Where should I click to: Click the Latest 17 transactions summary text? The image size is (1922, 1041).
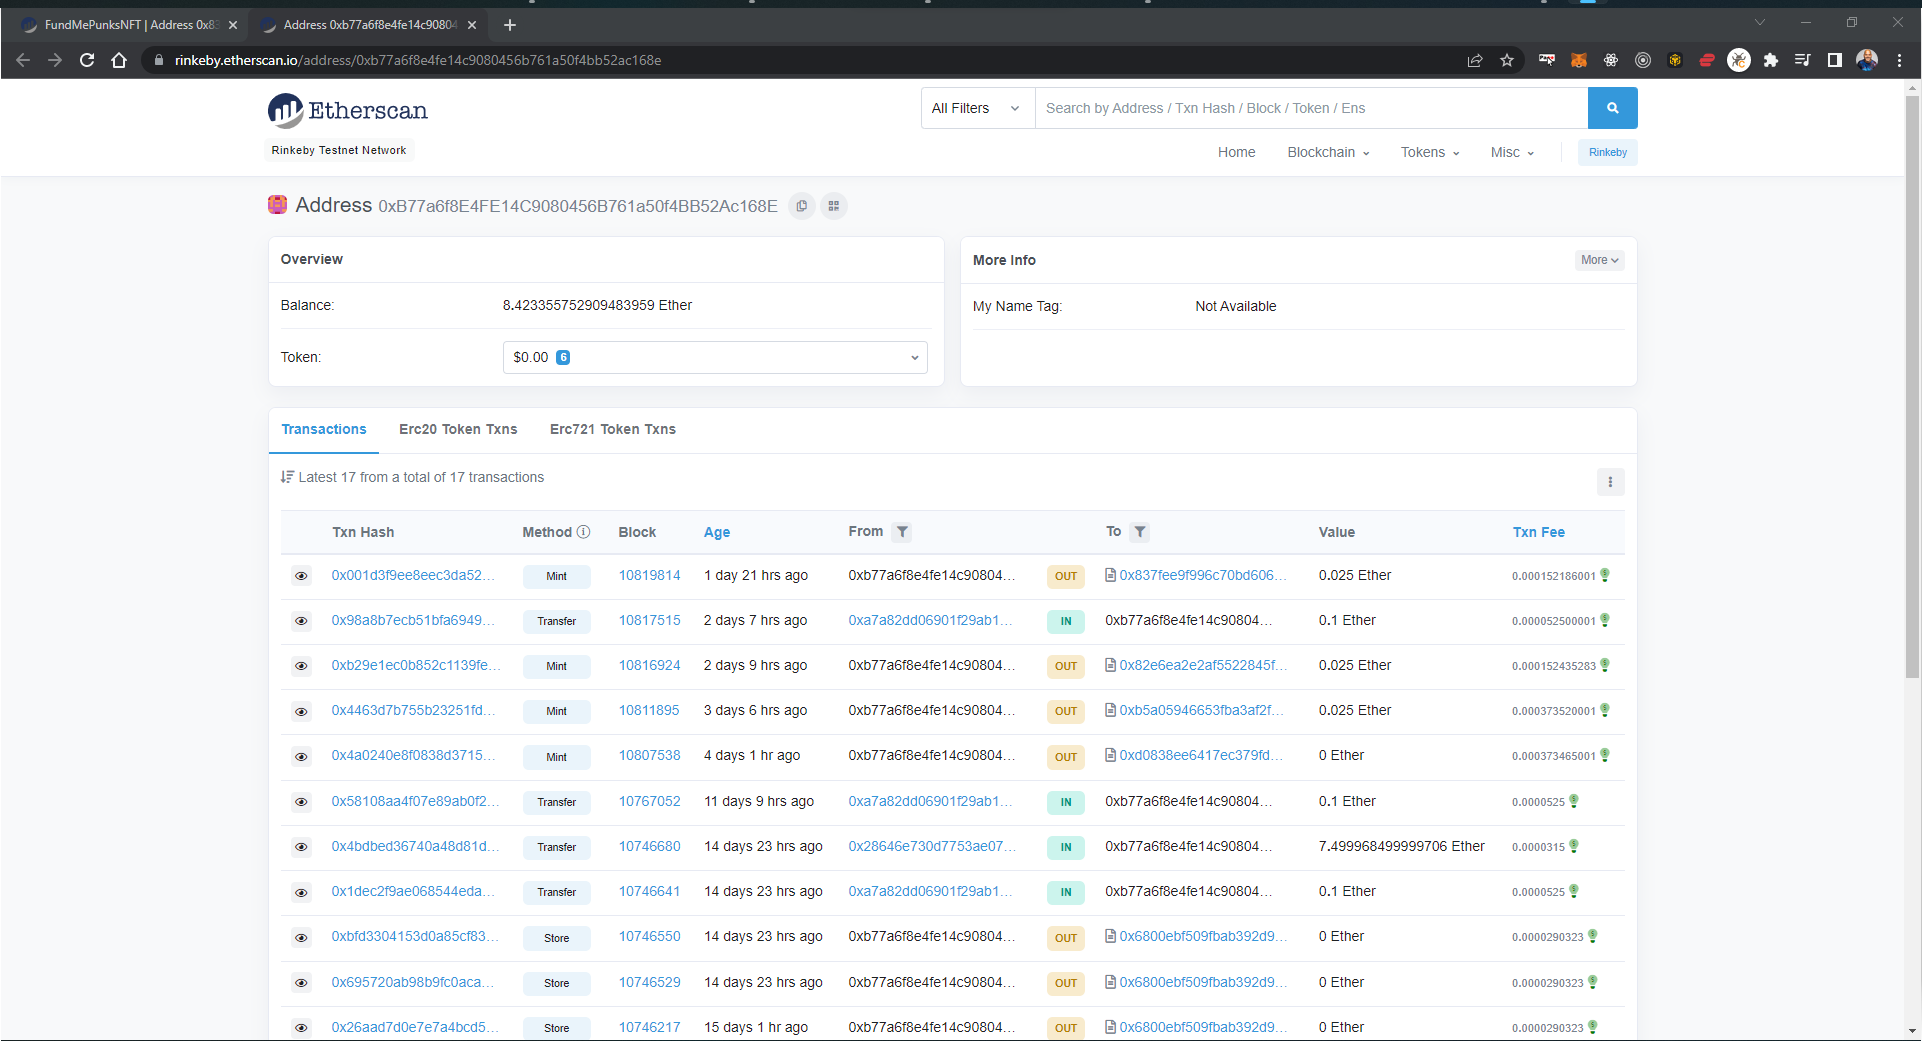(421, 477)
